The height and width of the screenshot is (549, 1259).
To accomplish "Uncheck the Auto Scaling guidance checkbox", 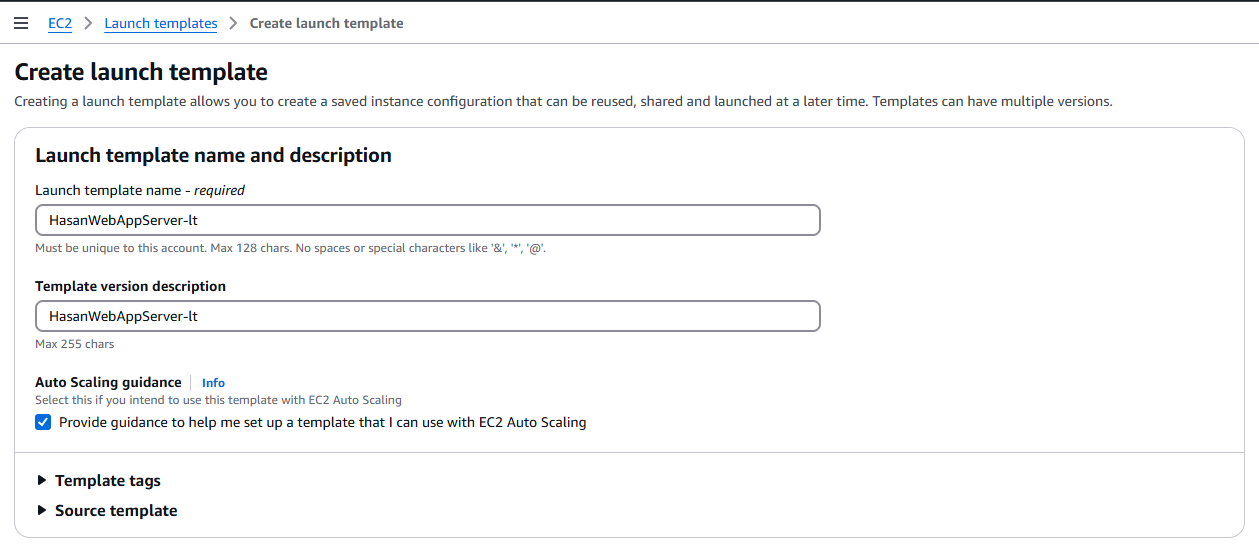I will point(43,422).
